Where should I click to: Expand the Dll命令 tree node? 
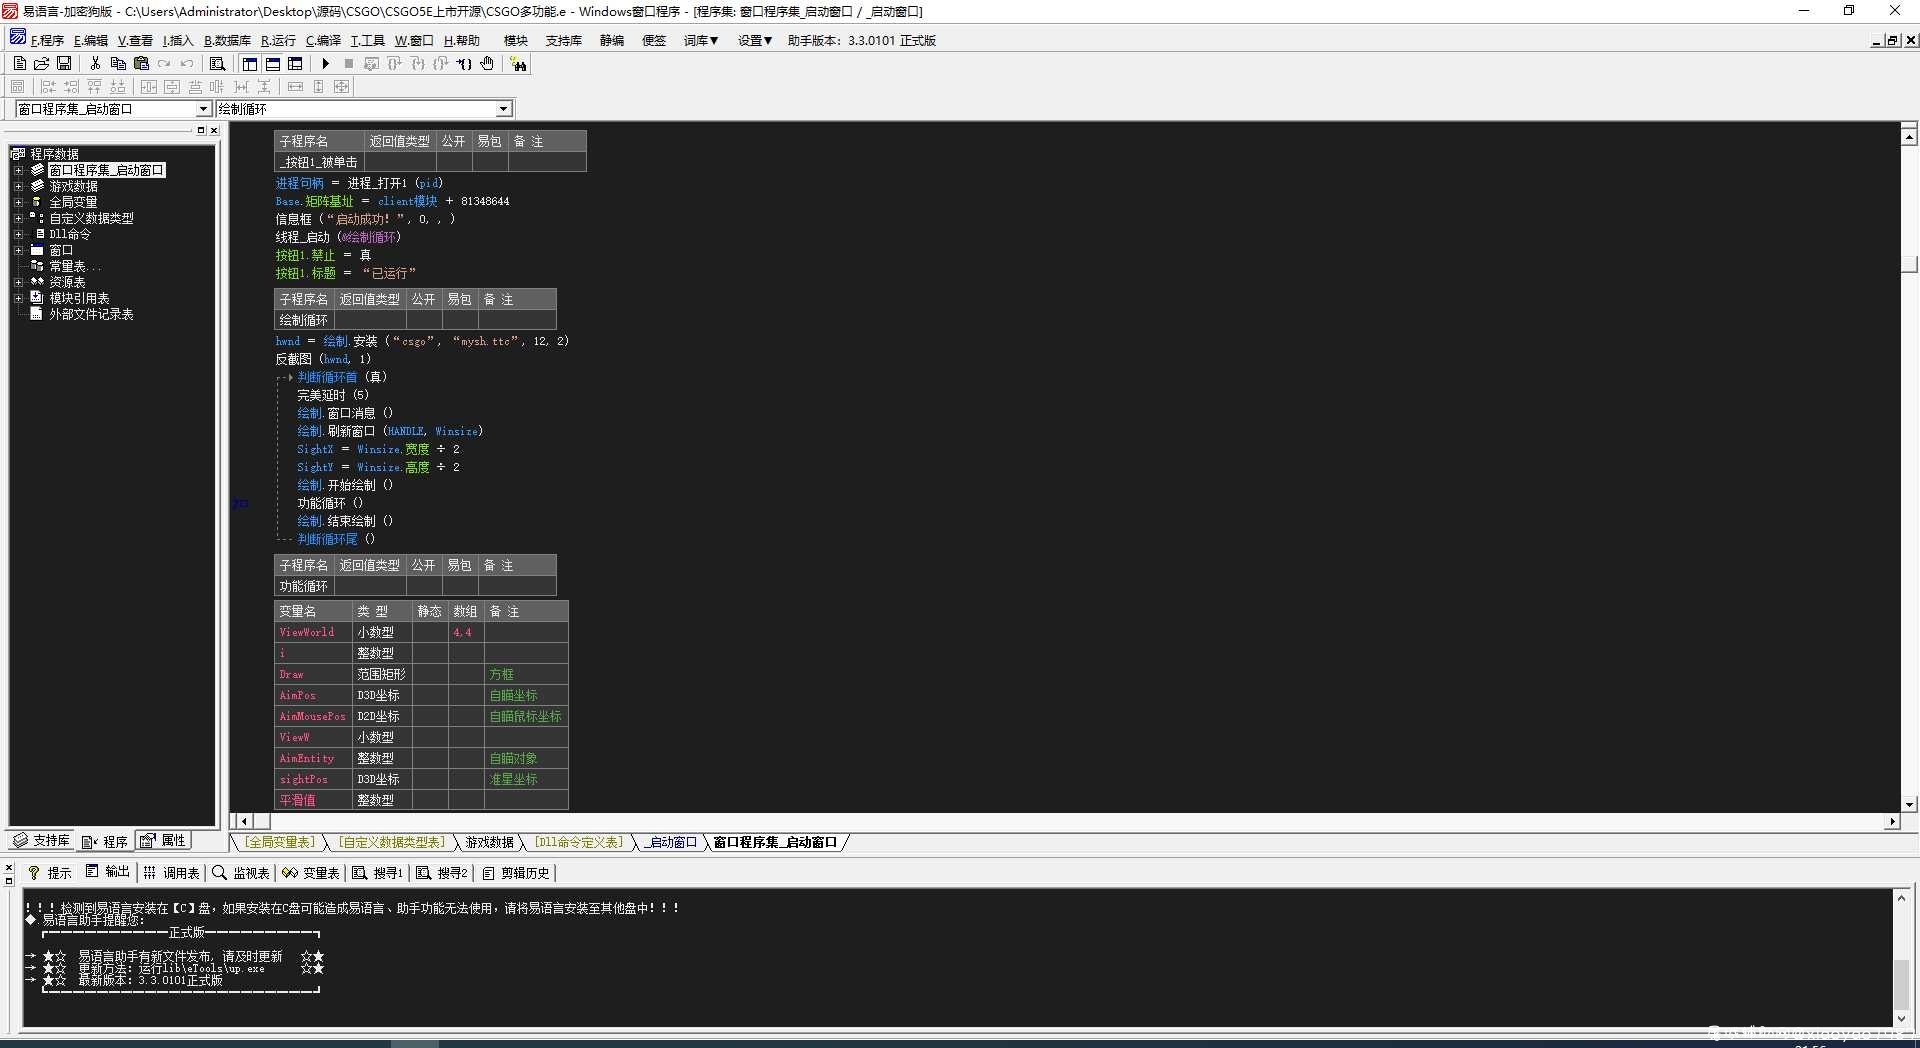(x=18, y=234)
